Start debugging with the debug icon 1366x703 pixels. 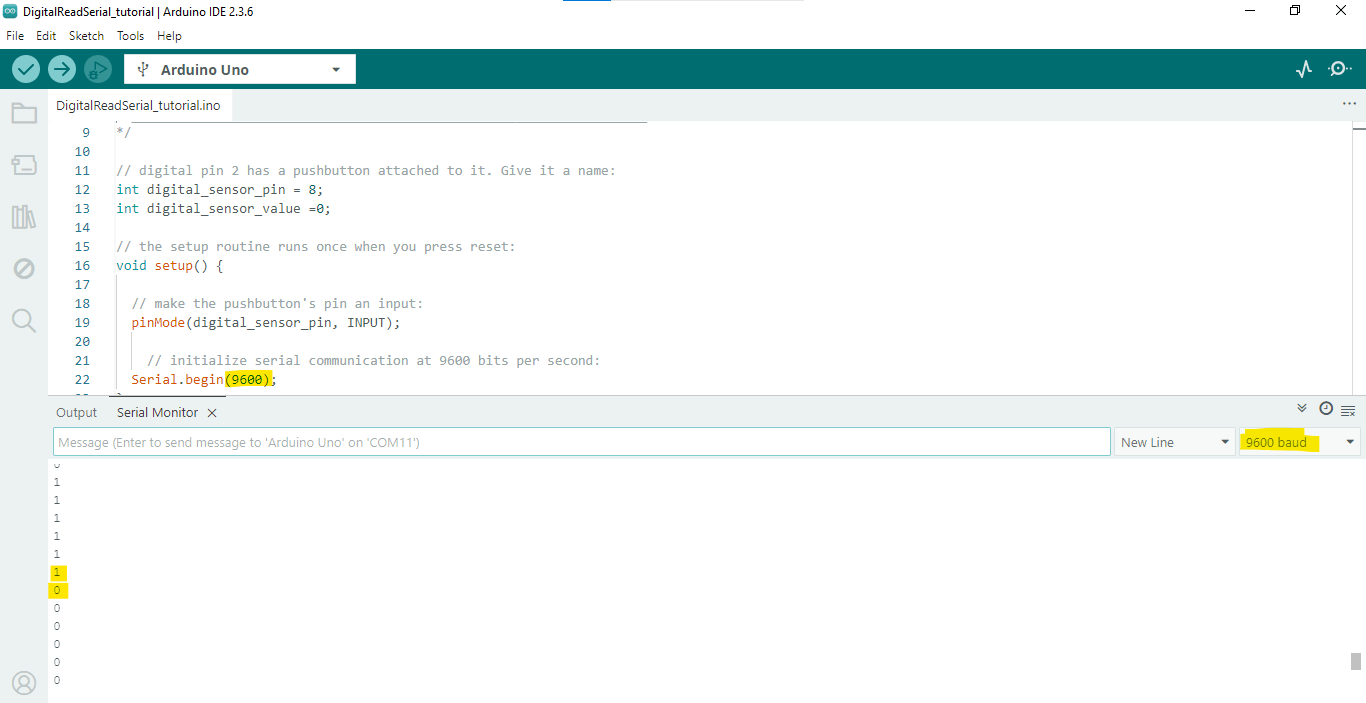click(x=97, y=69)
